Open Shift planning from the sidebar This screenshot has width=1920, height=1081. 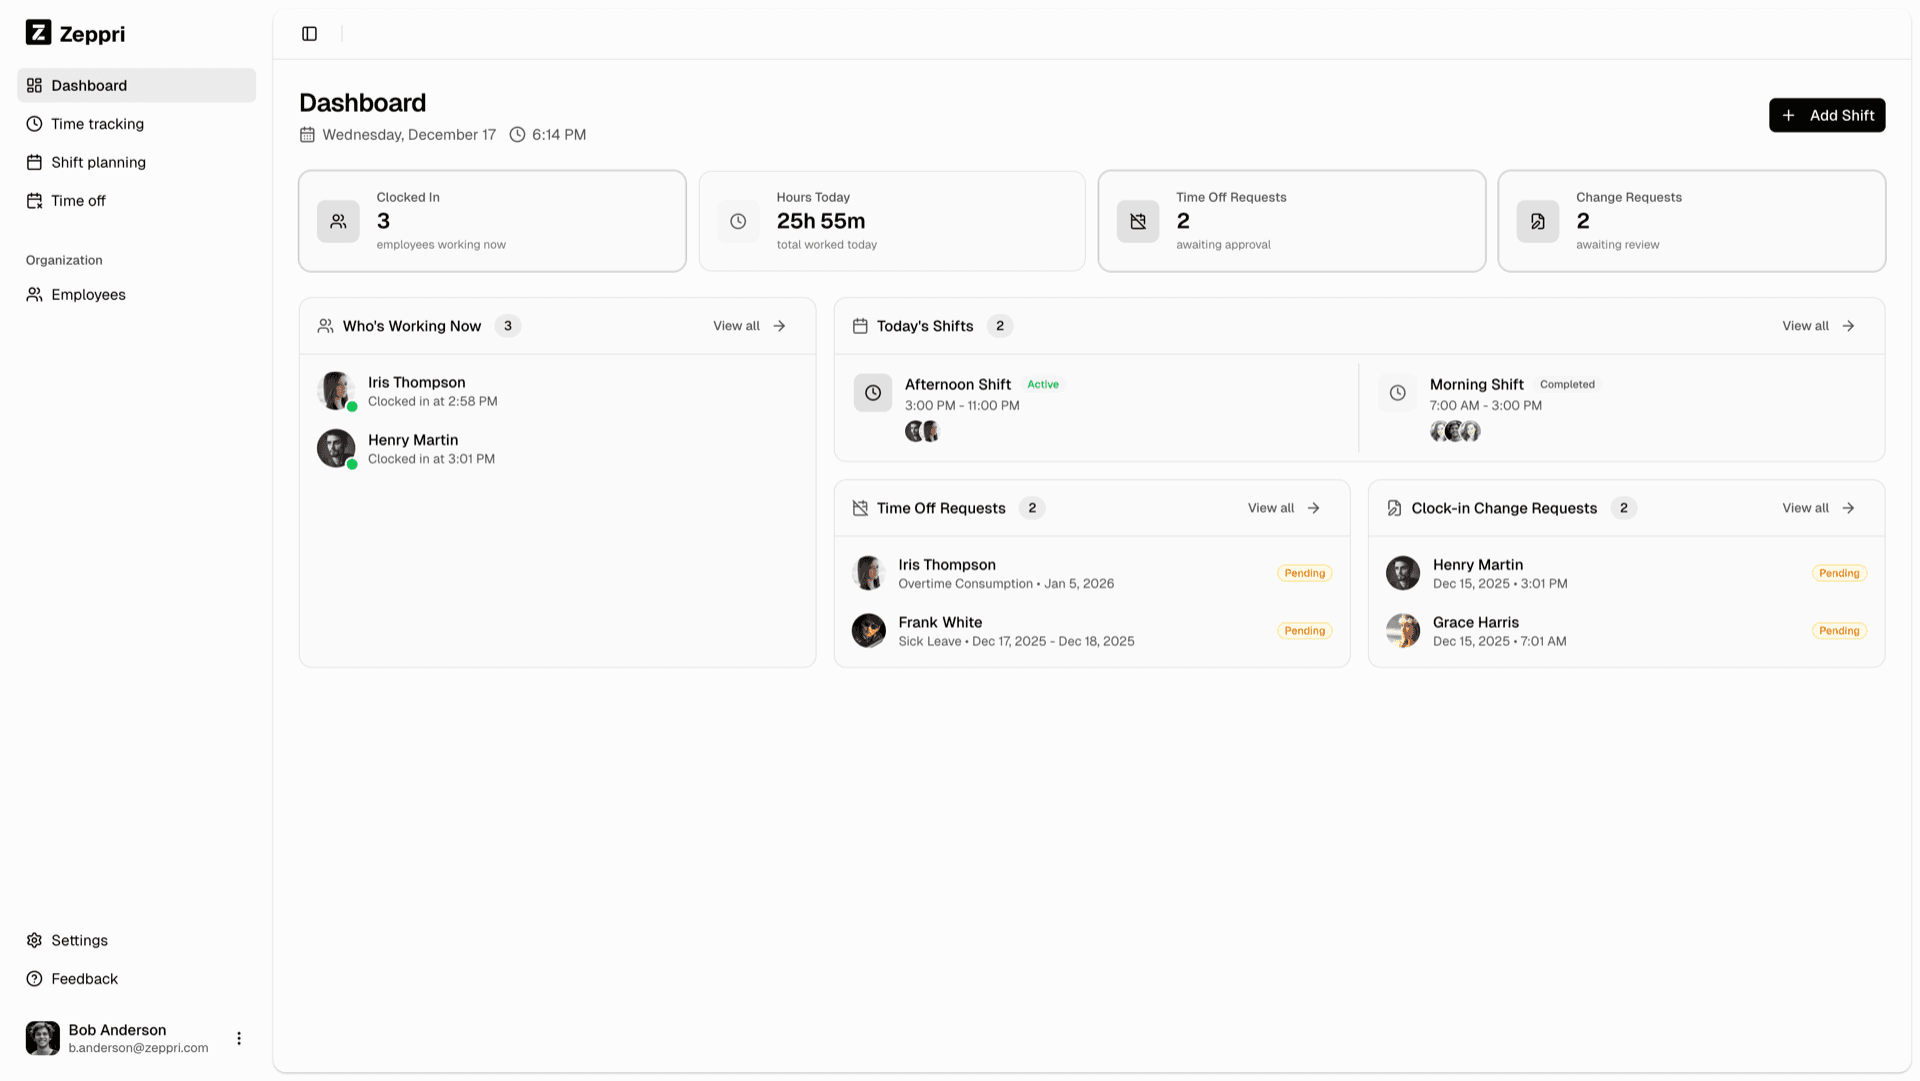click(98, 162)
